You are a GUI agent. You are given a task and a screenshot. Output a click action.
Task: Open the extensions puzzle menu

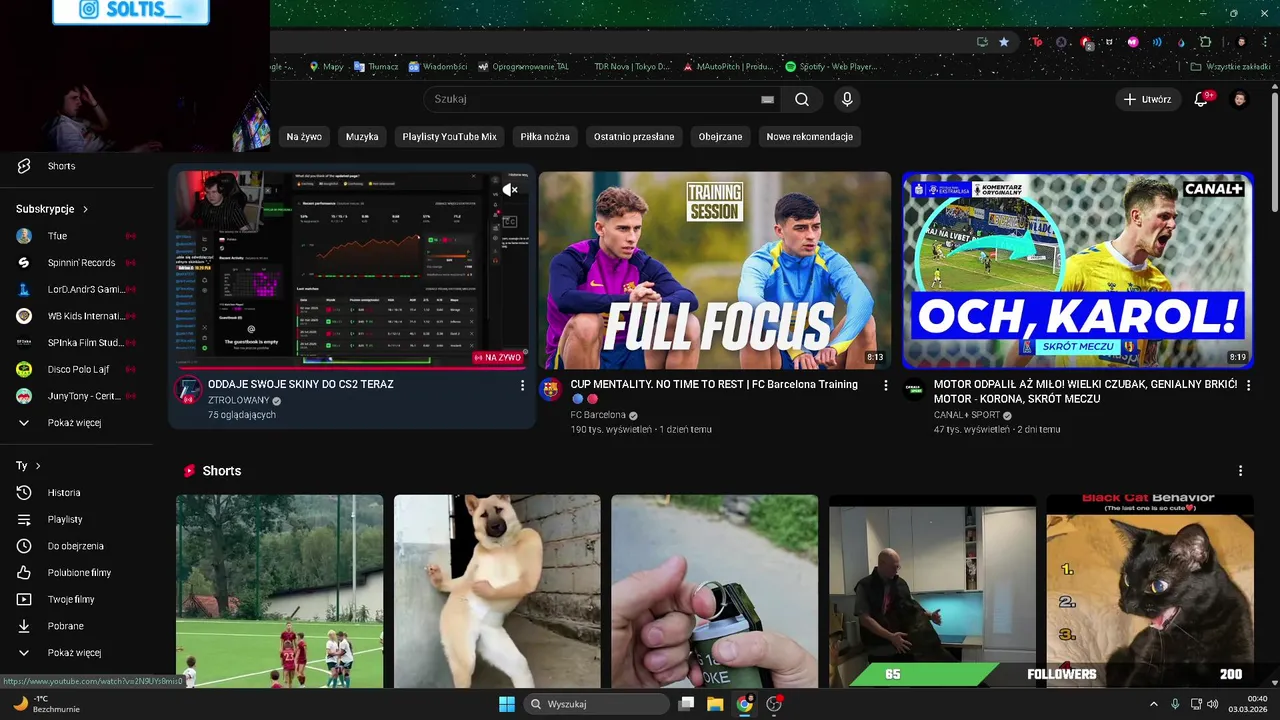(1205, 42)
